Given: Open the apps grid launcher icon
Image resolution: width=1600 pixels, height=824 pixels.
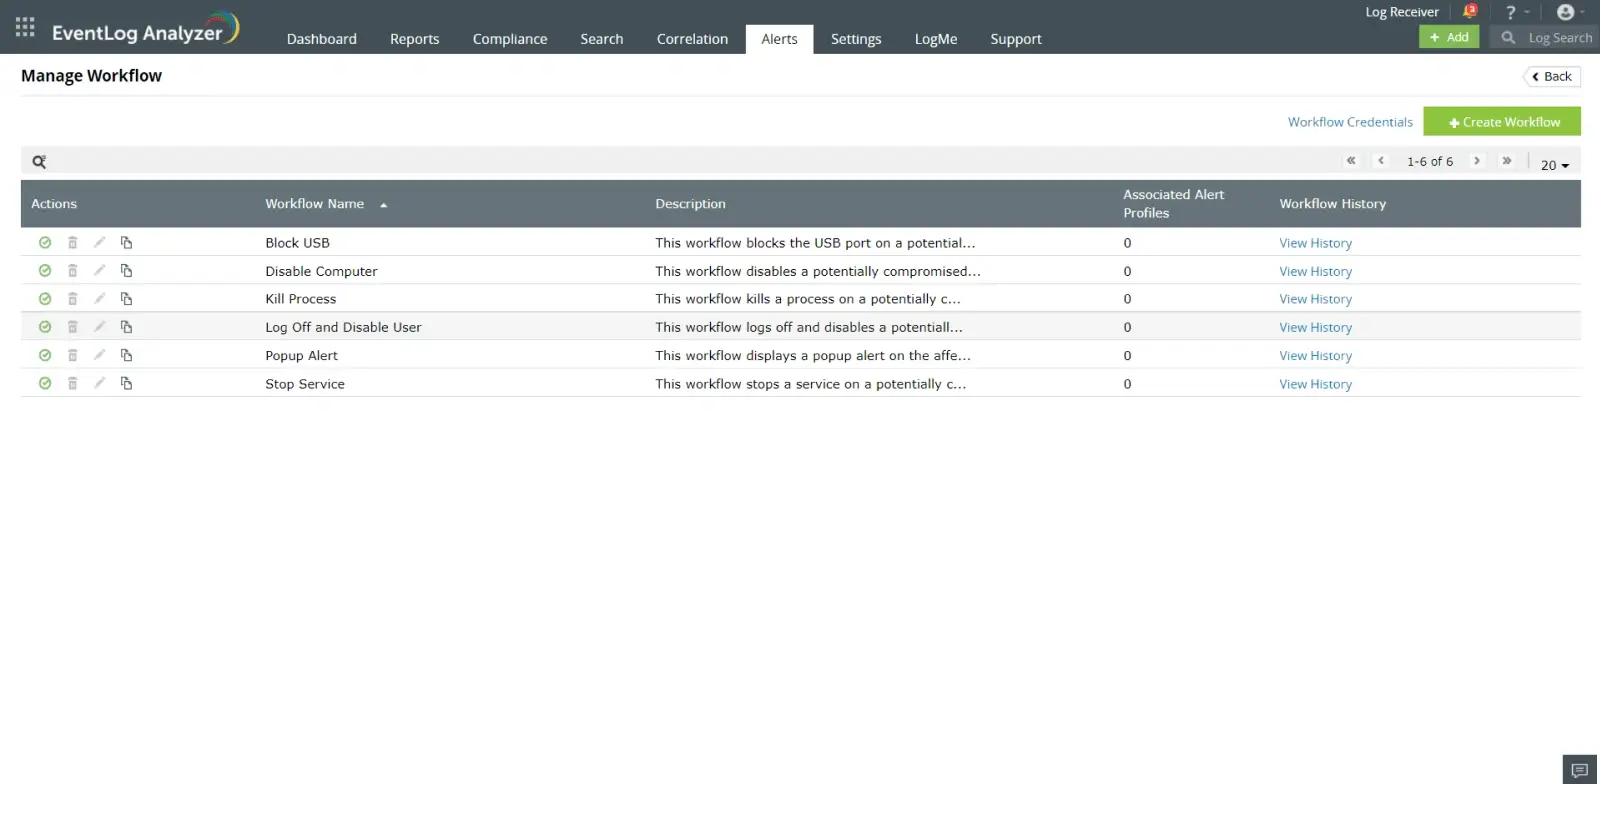Looking at the screenshot, I should pyautogui.click(x=25, y=27).
